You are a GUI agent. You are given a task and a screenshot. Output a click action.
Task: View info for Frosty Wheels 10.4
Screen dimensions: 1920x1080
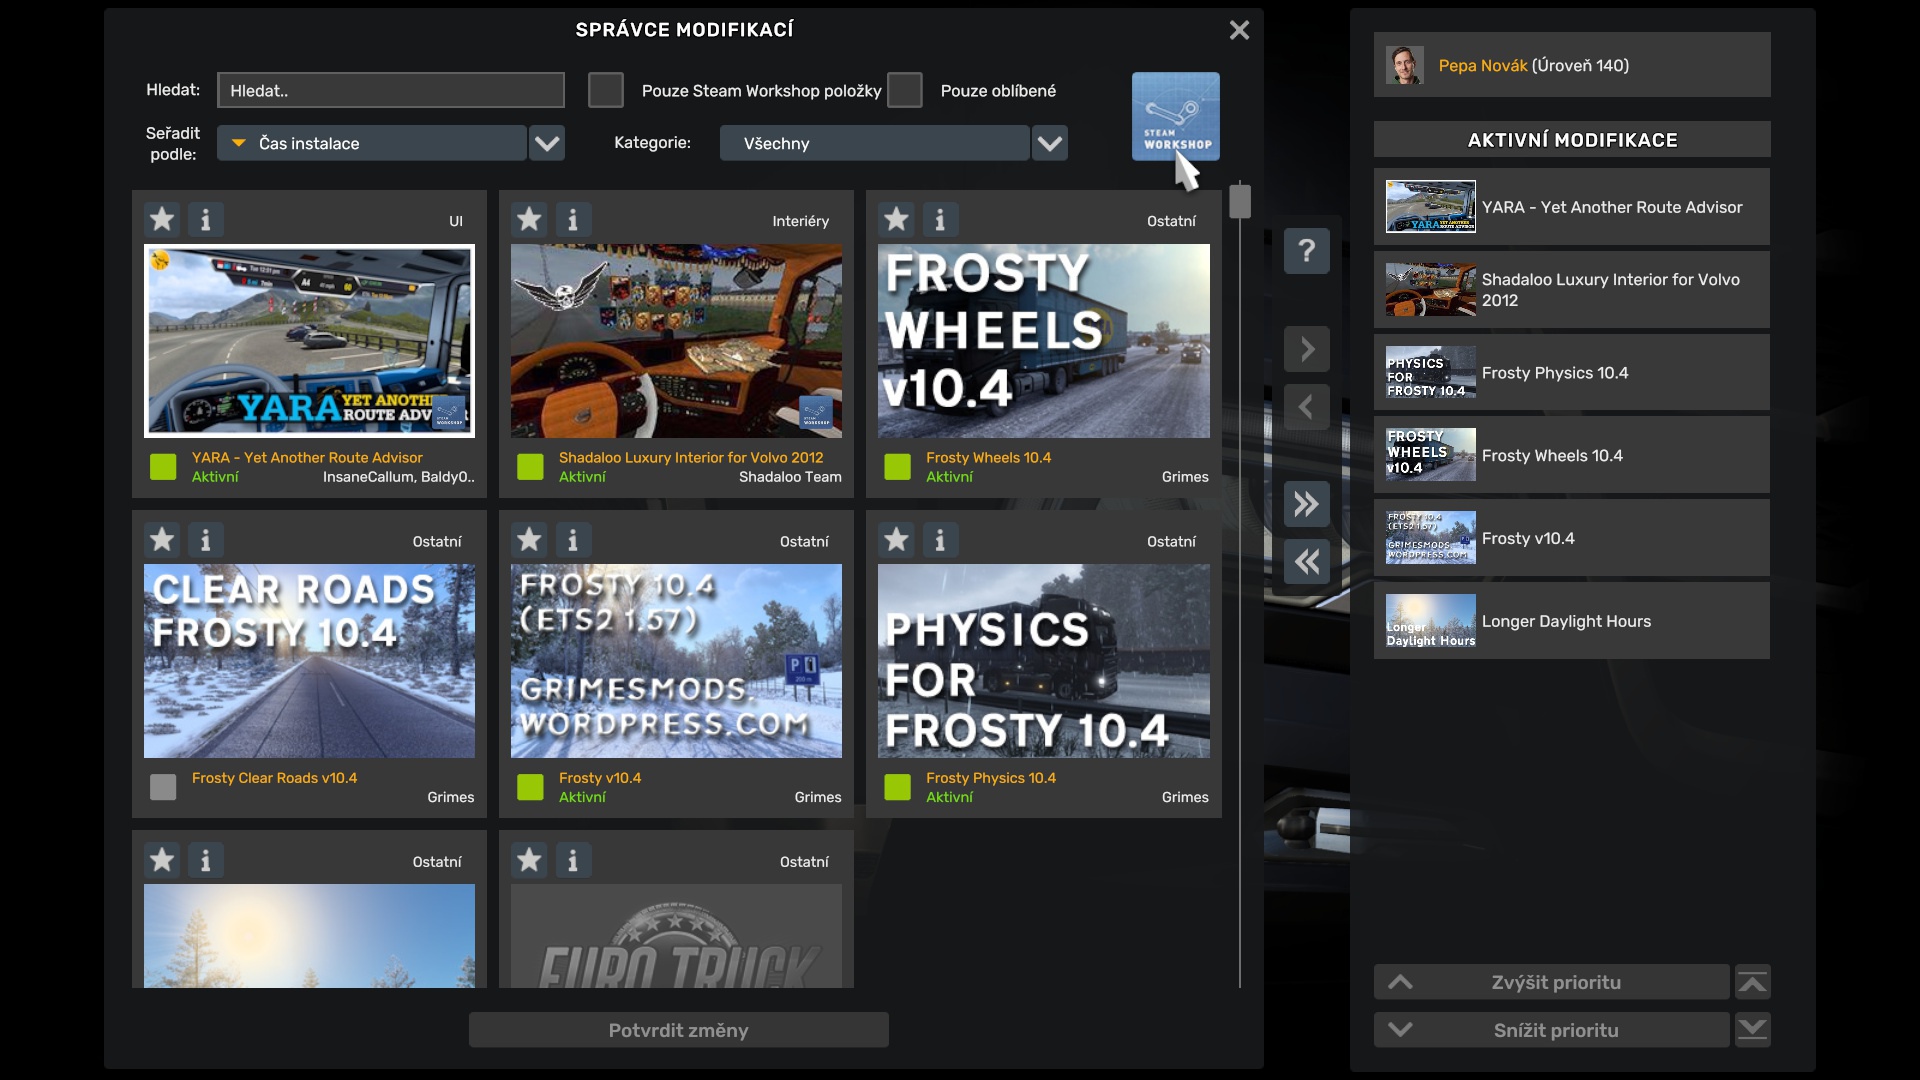(x=940, y=219)
